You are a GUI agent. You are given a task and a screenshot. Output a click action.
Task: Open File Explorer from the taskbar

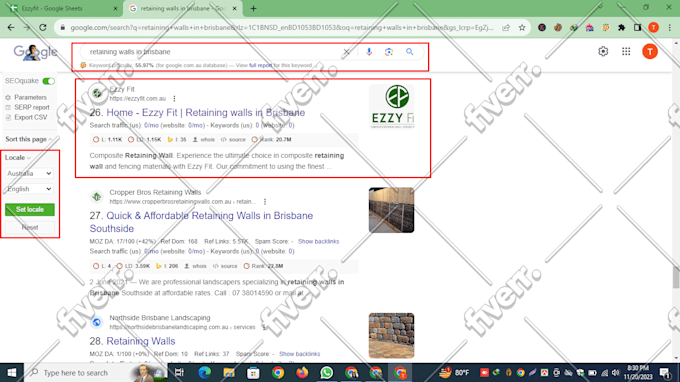229,372
